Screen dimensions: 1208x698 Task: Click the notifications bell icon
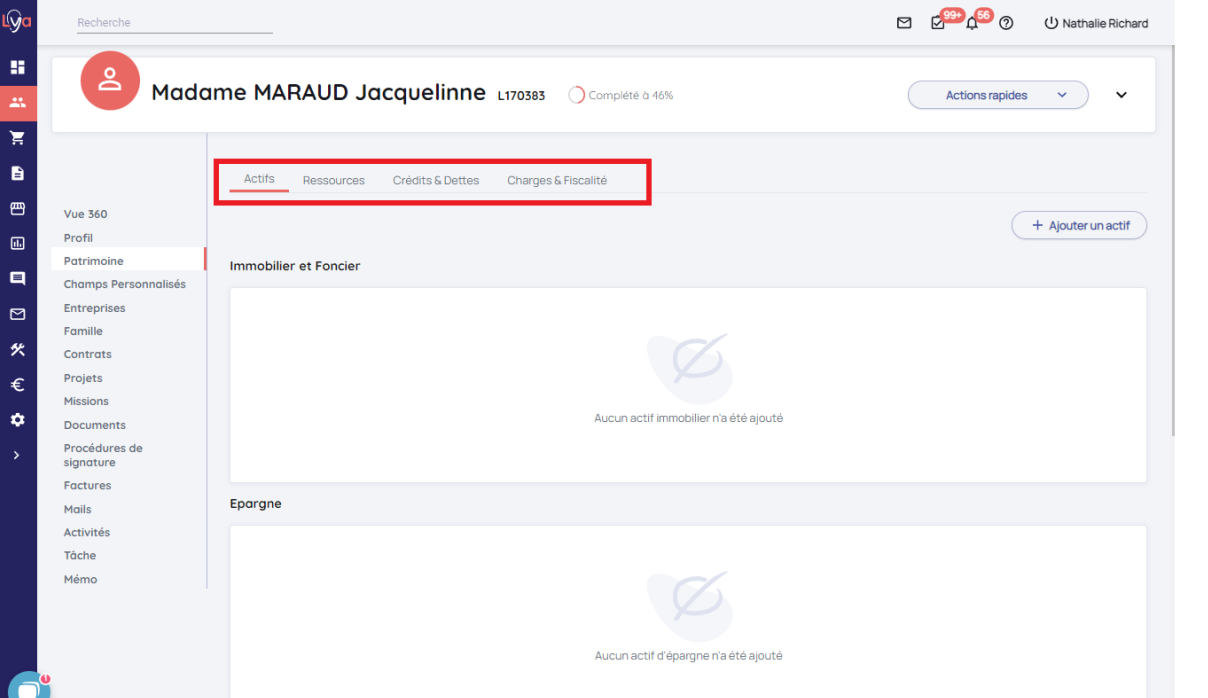pos(971,23)
